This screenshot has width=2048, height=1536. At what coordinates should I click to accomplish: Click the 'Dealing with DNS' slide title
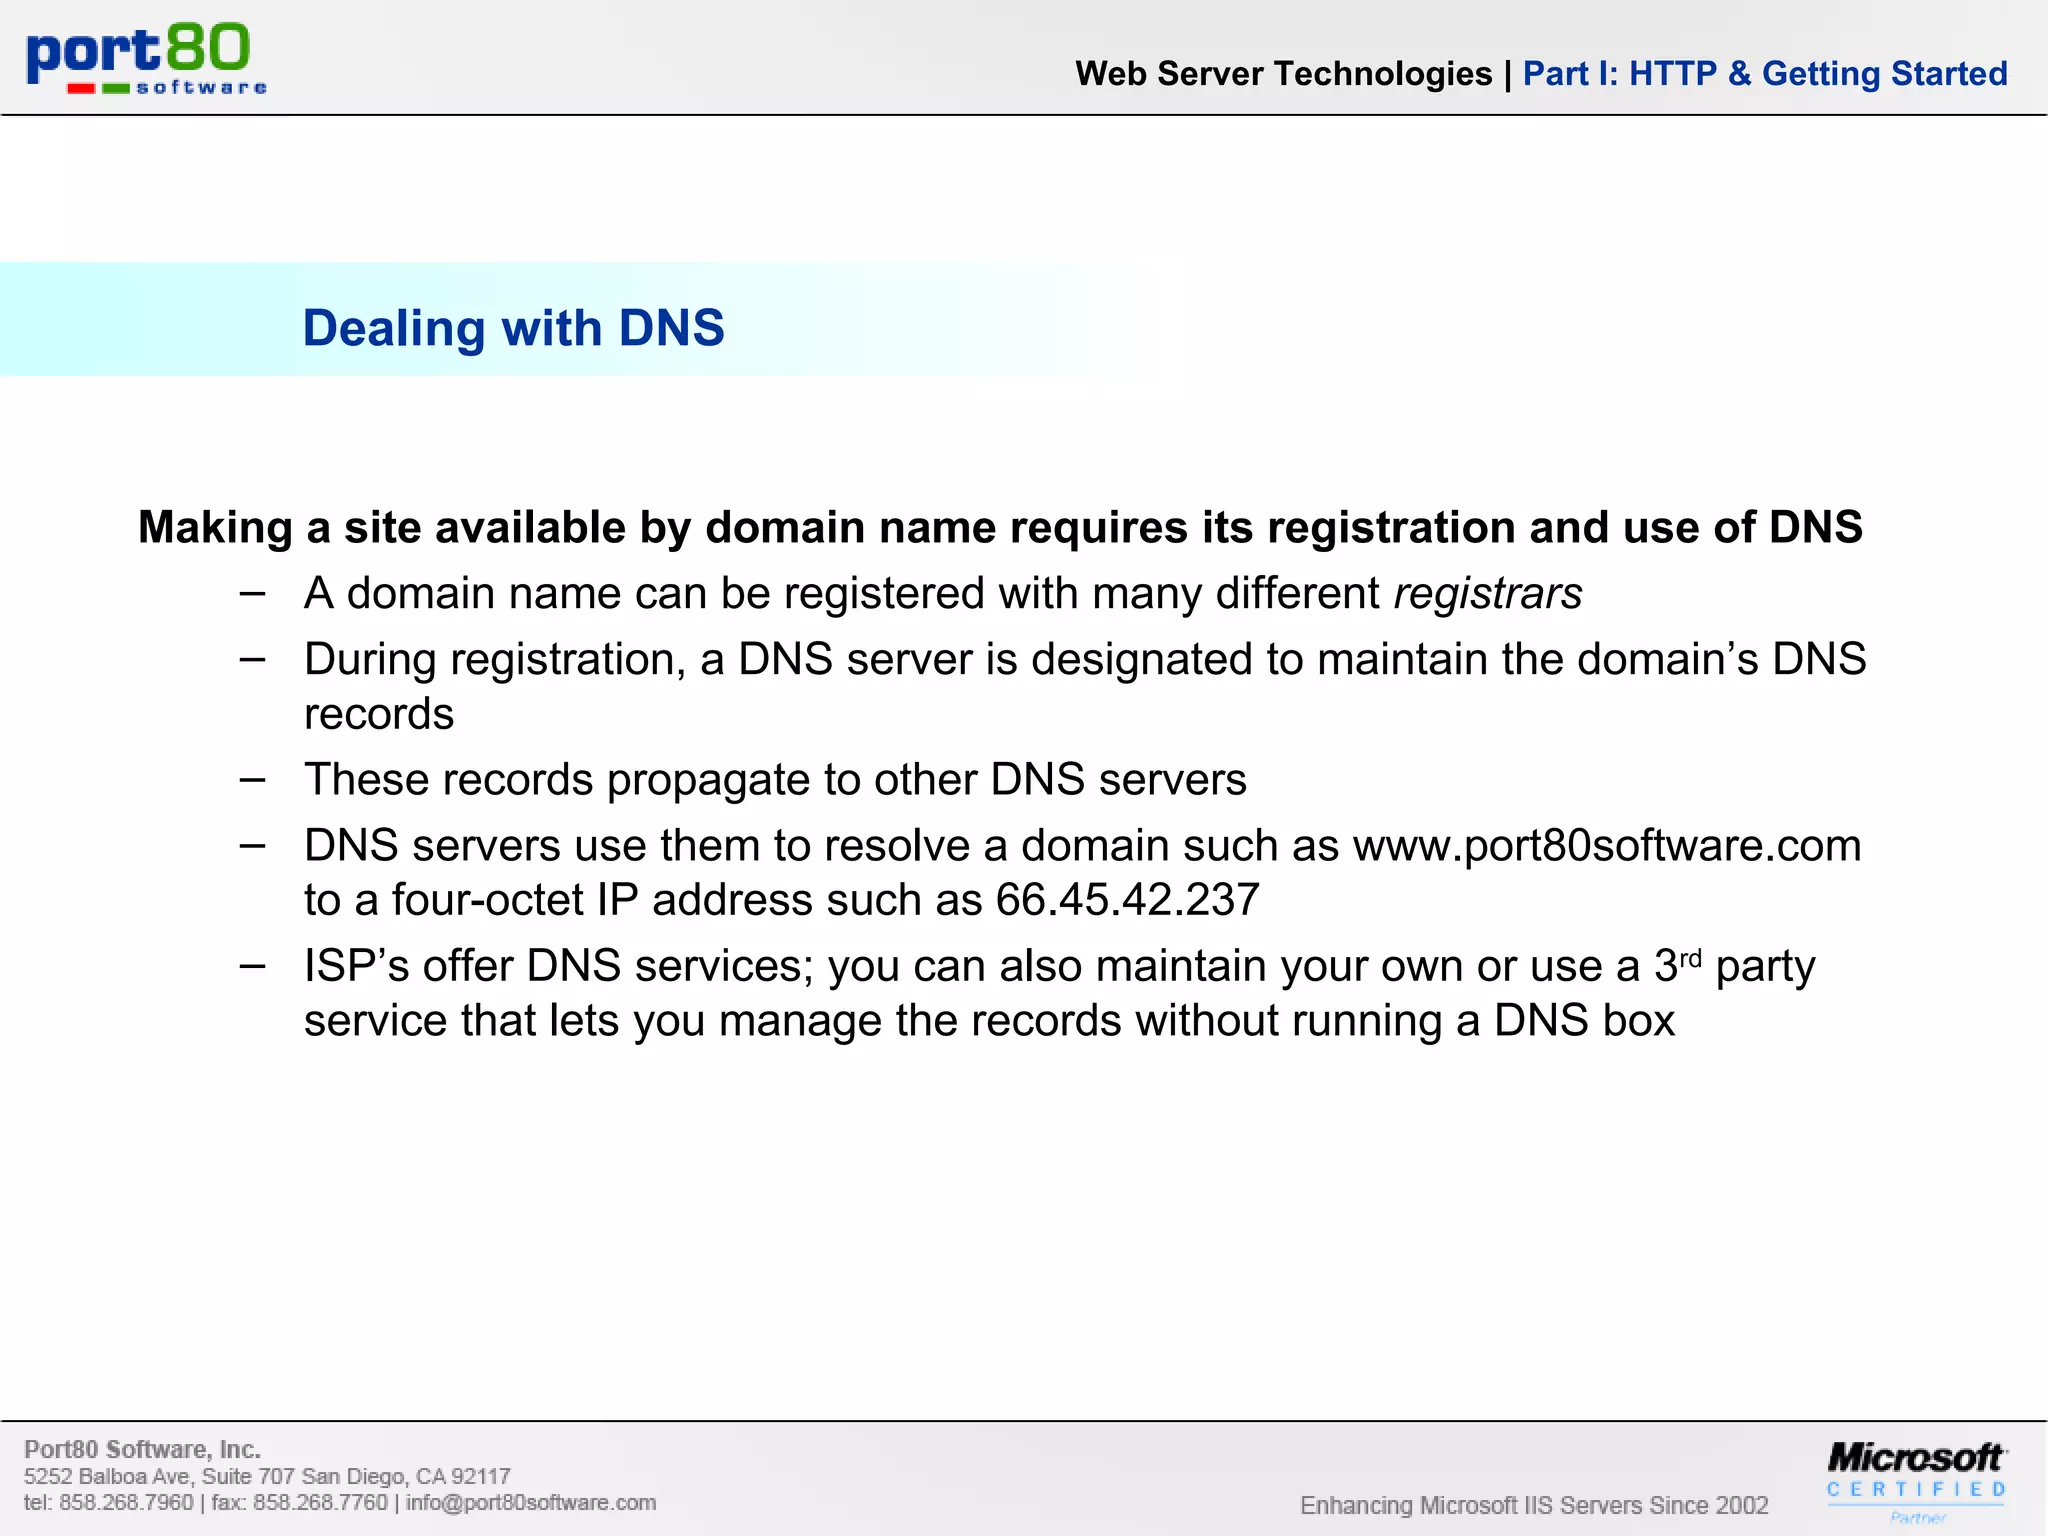513,328
